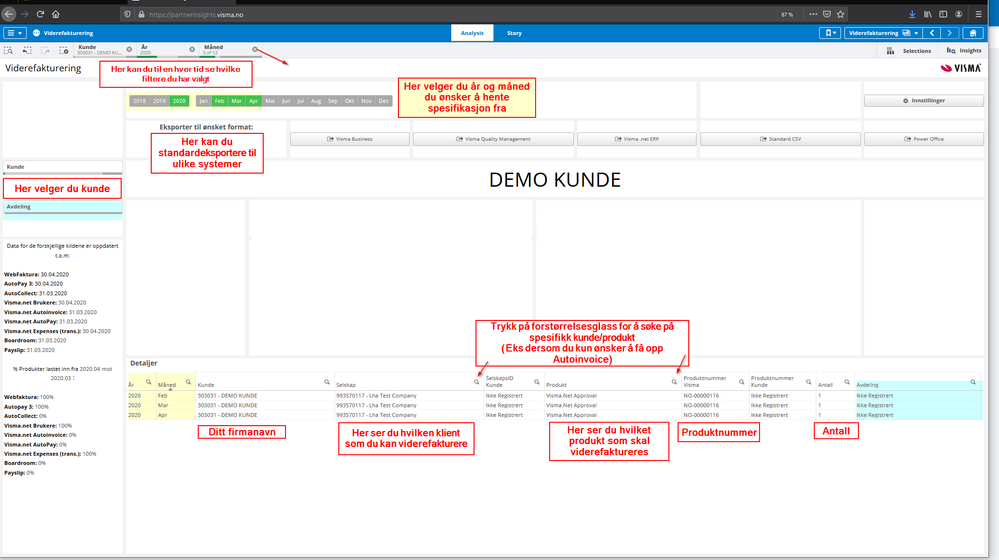
Task: Open browser downloads
Action: (x=912, y=14)
